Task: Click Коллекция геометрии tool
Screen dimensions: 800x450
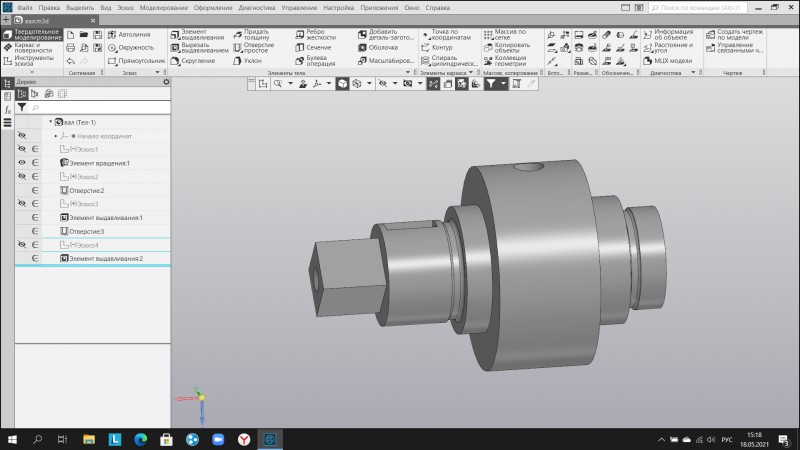Action: (x=505, y=61)
